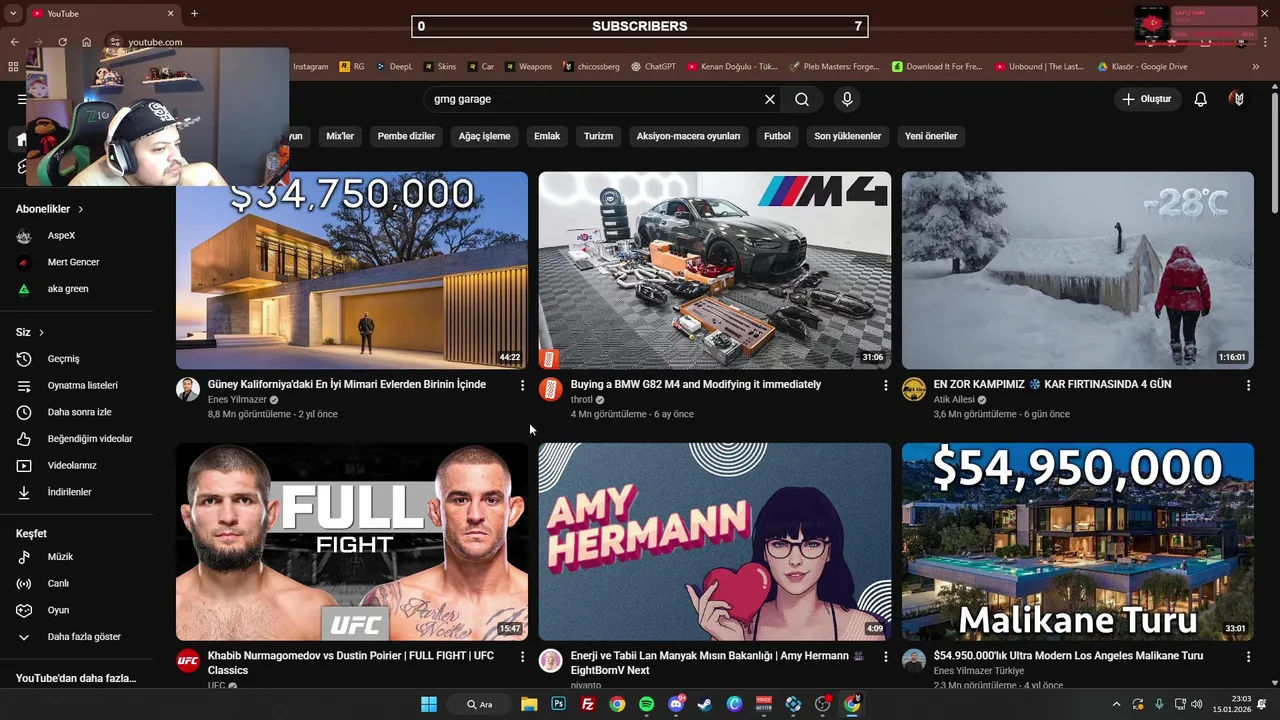Open YouTube notifications bell
The image size is (1280, 720).
pyautogui.click(x=1201, y=99)
